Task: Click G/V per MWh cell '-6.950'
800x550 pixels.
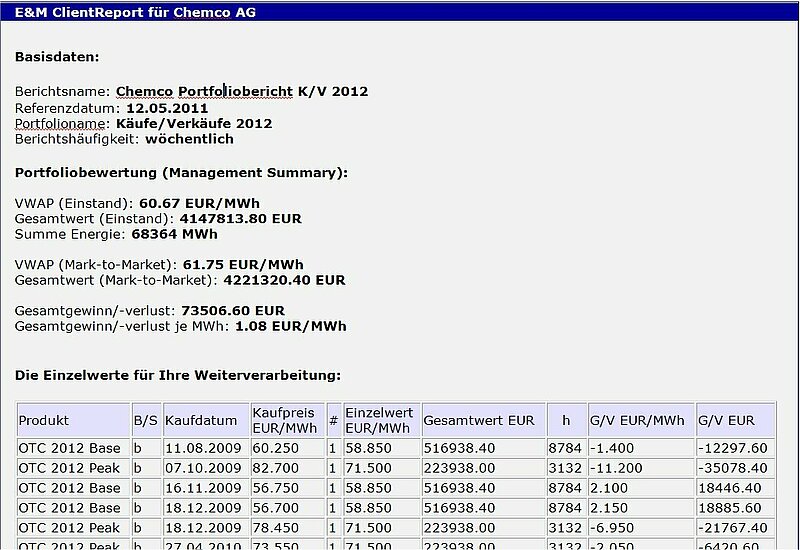Action: (x=641, y=528)
